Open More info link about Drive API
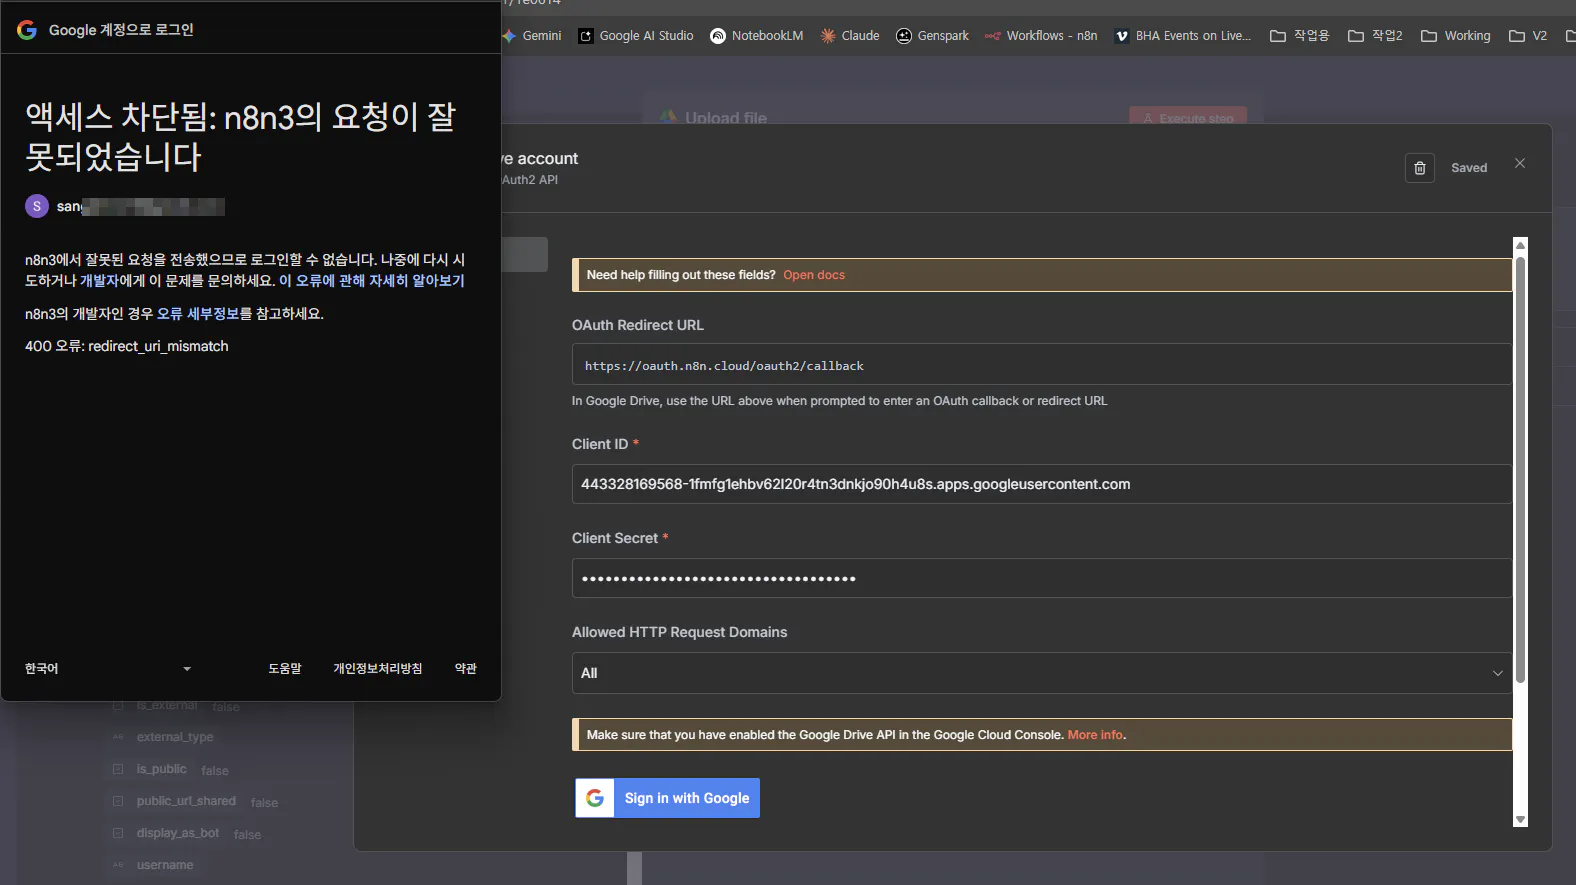The height and width of the screenshot is (885, 1576). tap(1095, 735)
